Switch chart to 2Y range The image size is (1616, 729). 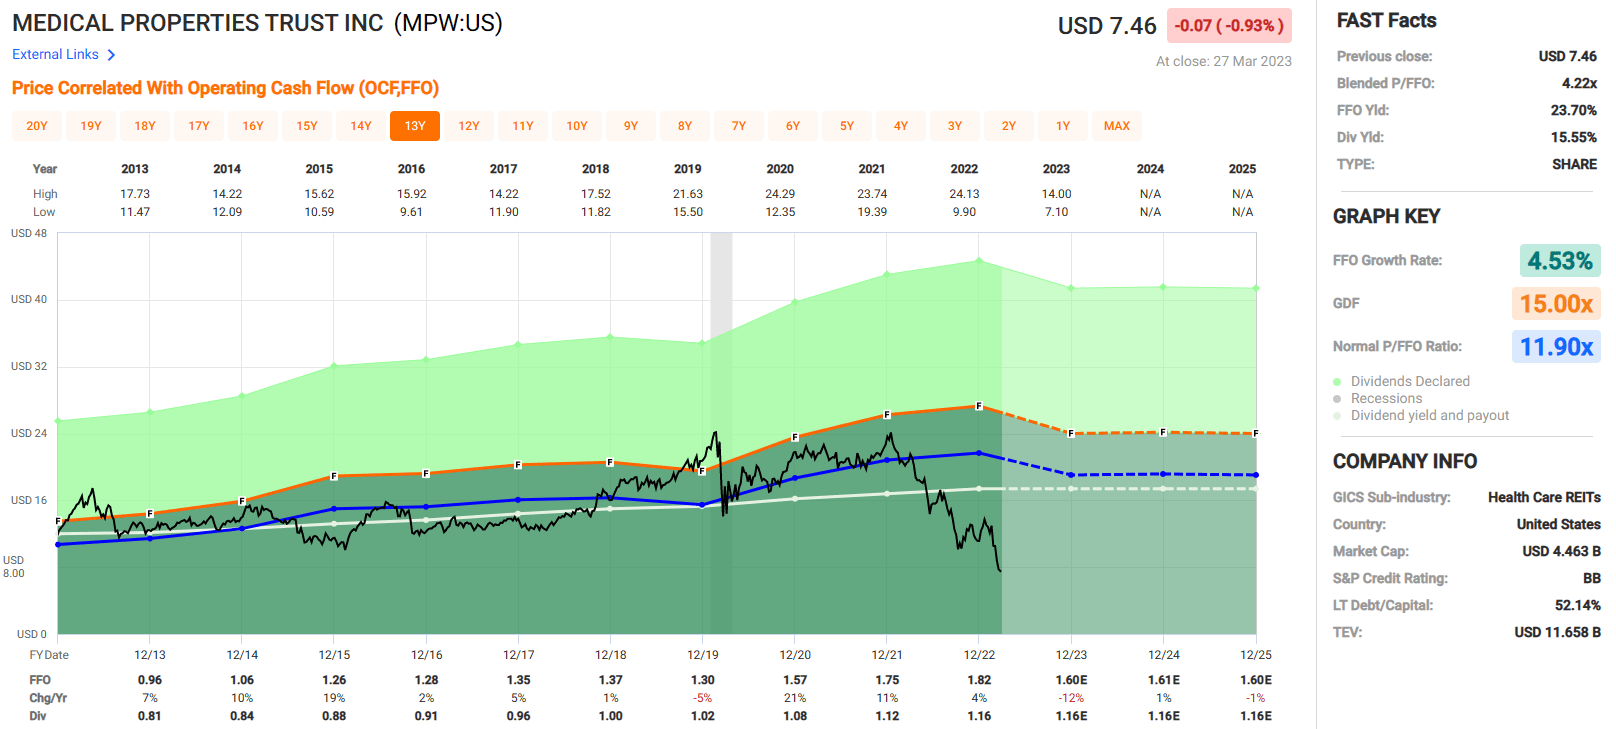coord(1009,126)
